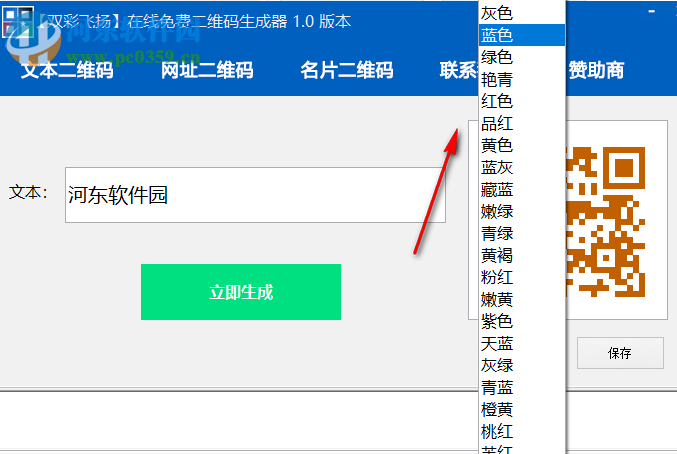Pick the 黄褐 list entry
Image resolution: width=677 pixels, height=454 pixels.
(522, 255)
